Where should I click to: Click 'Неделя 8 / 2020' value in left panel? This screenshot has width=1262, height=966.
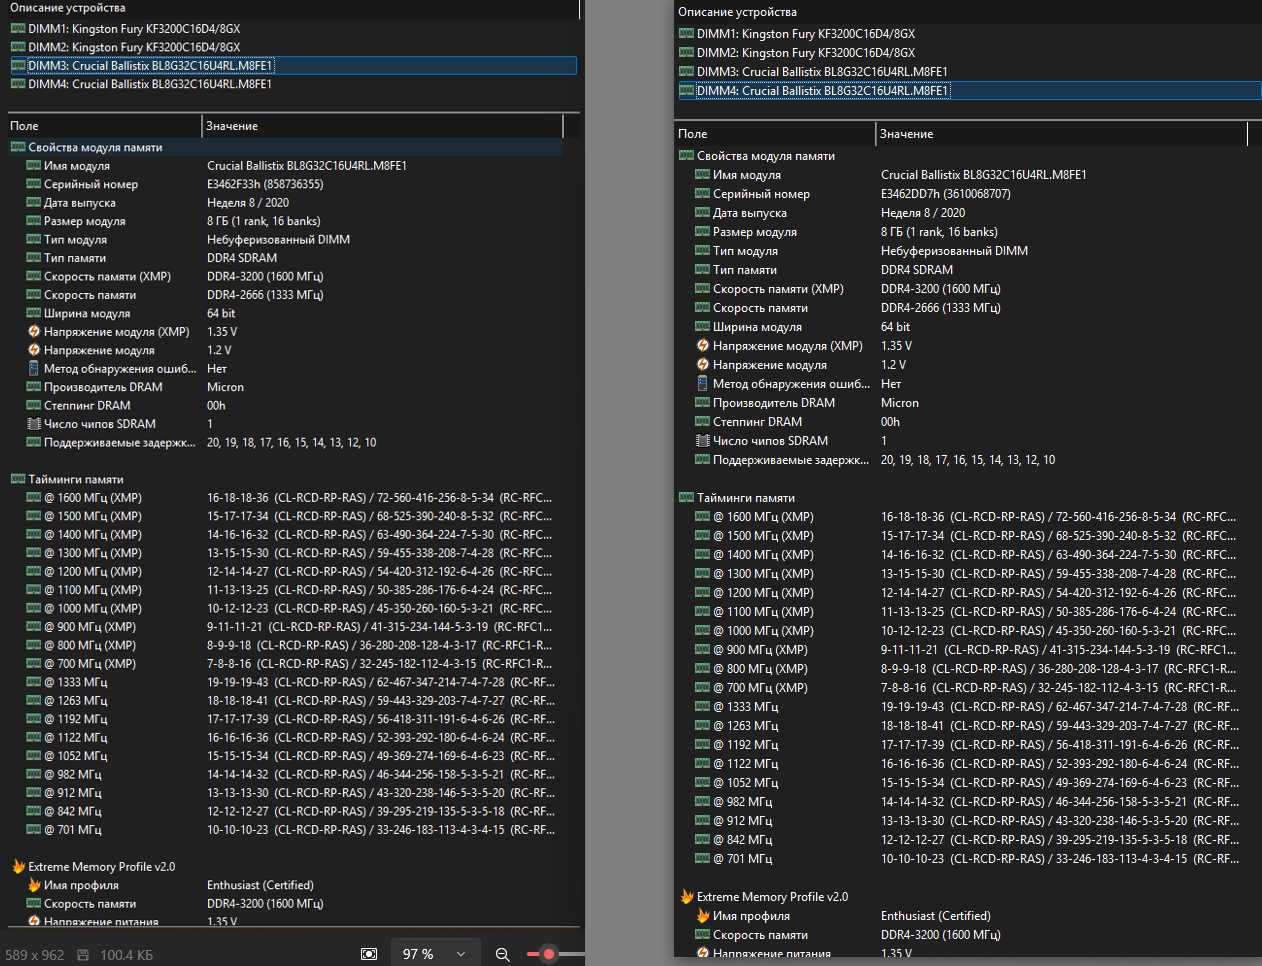[248, 203]
